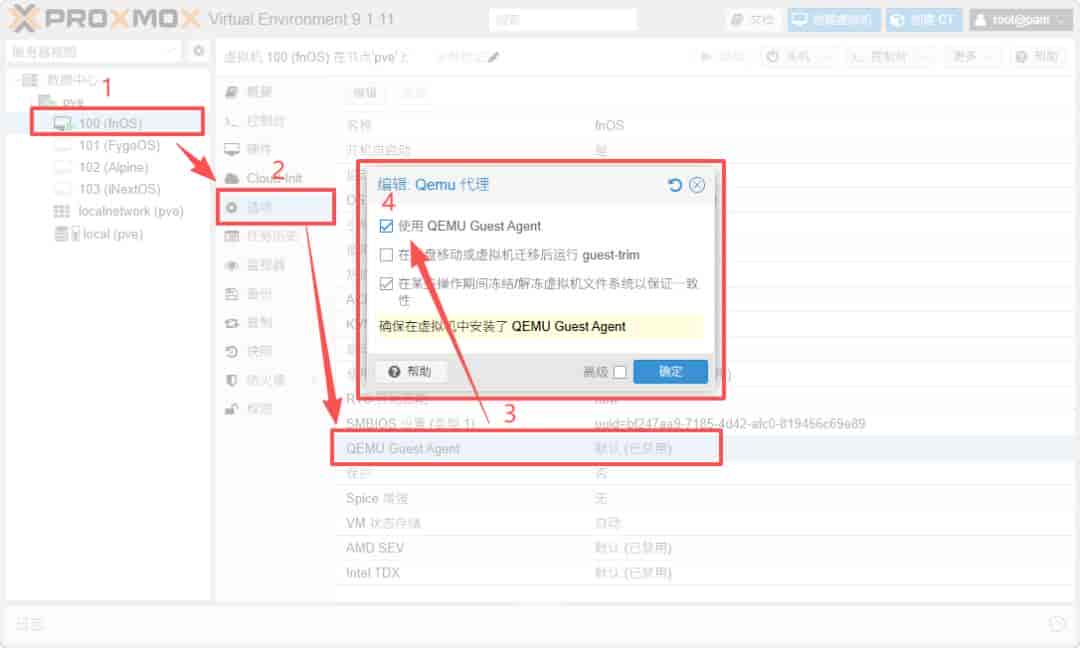This screenshot has width=1080, height=648.
Task: Open the root@pam user menu
Action: click(x=1021, y=19)
